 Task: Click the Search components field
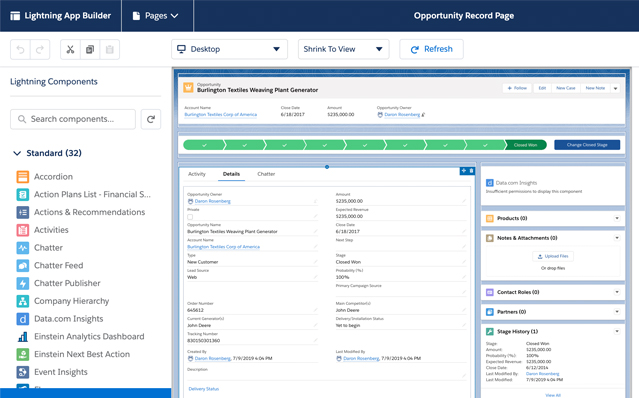(73, 119)
